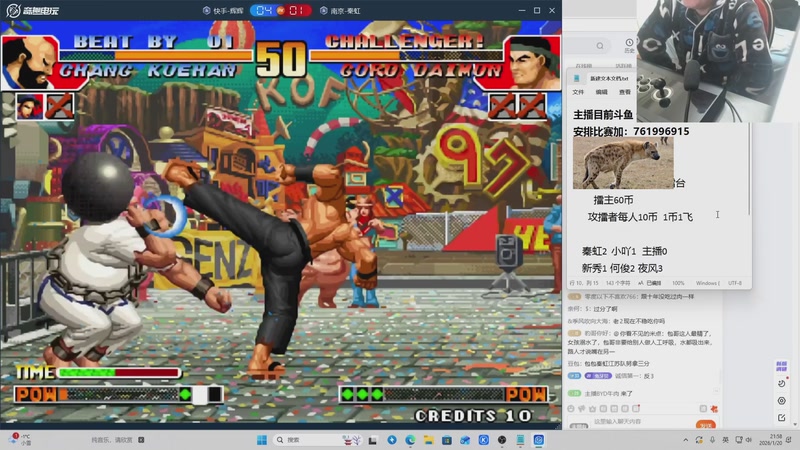Click the microphone icon in the system tray
This screenshot has width=800, height=450.
712,440
